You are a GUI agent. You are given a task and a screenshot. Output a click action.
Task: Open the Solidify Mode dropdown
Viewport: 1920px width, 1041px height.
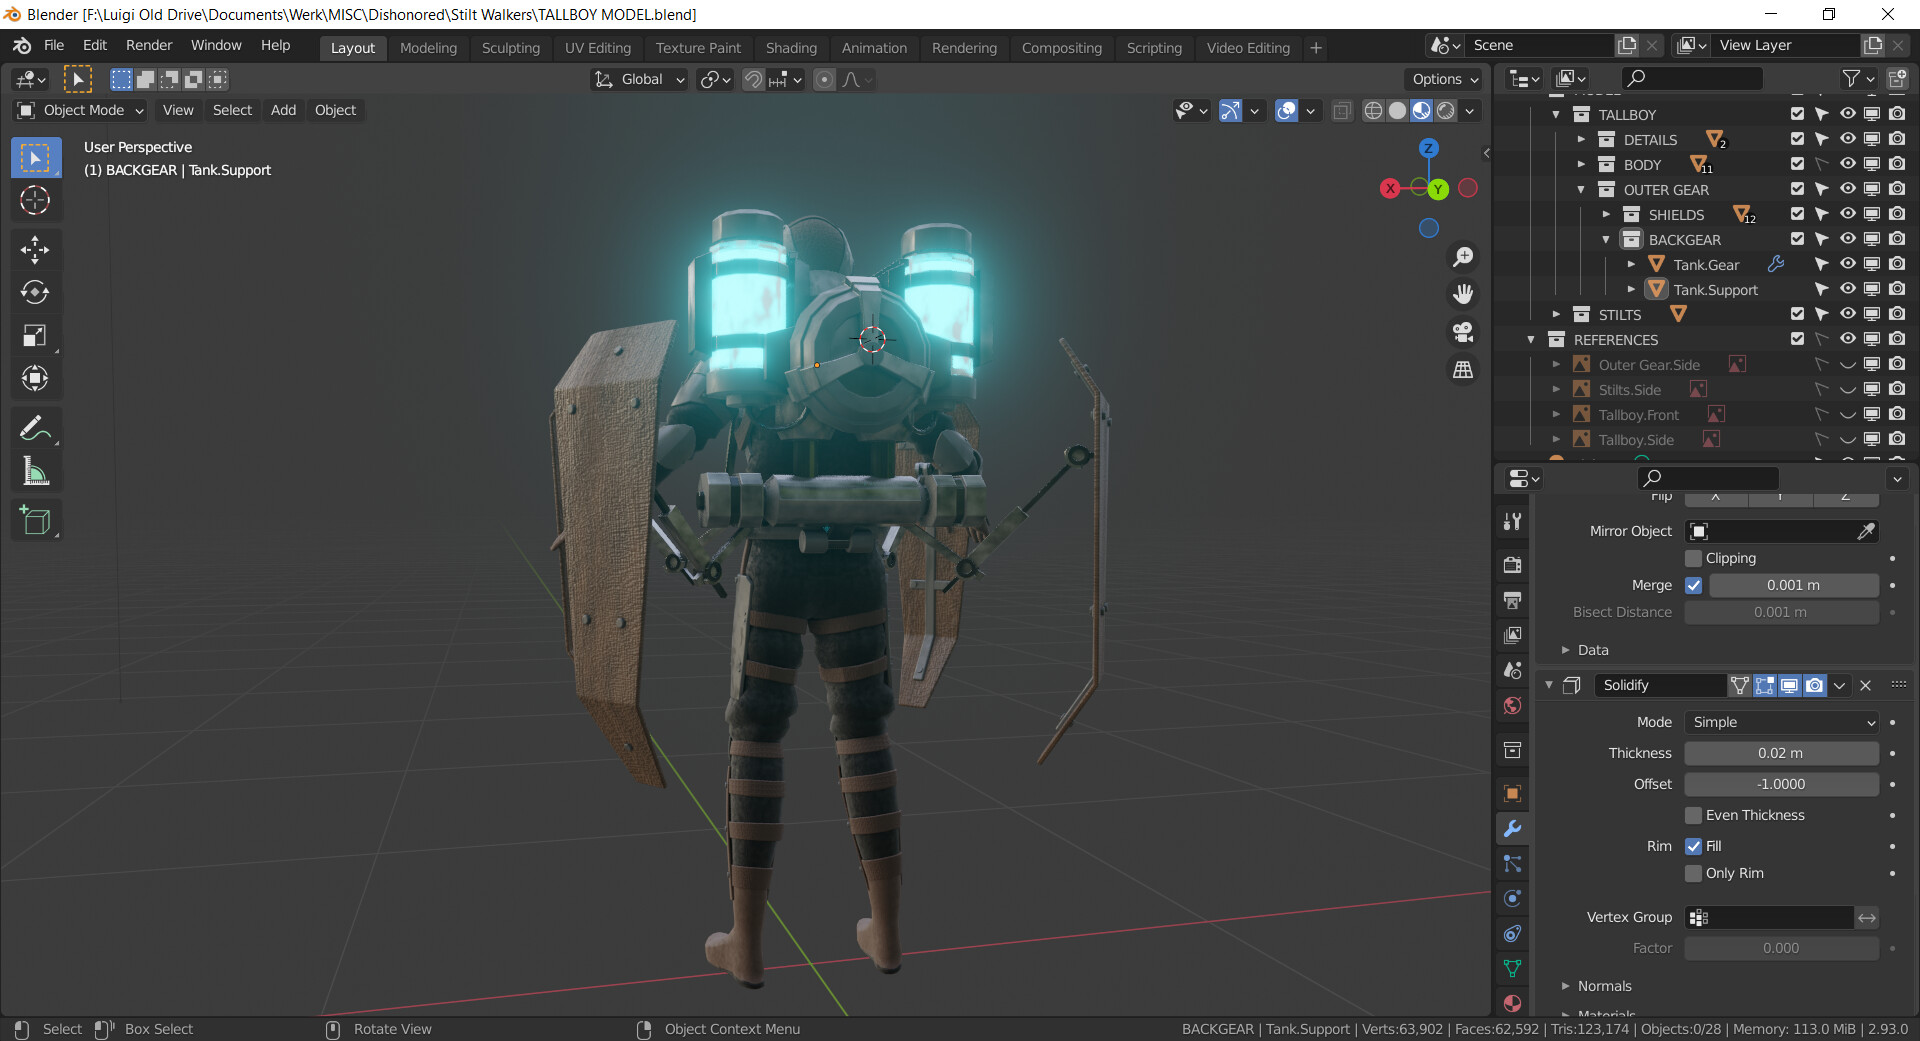point(1782,722)
